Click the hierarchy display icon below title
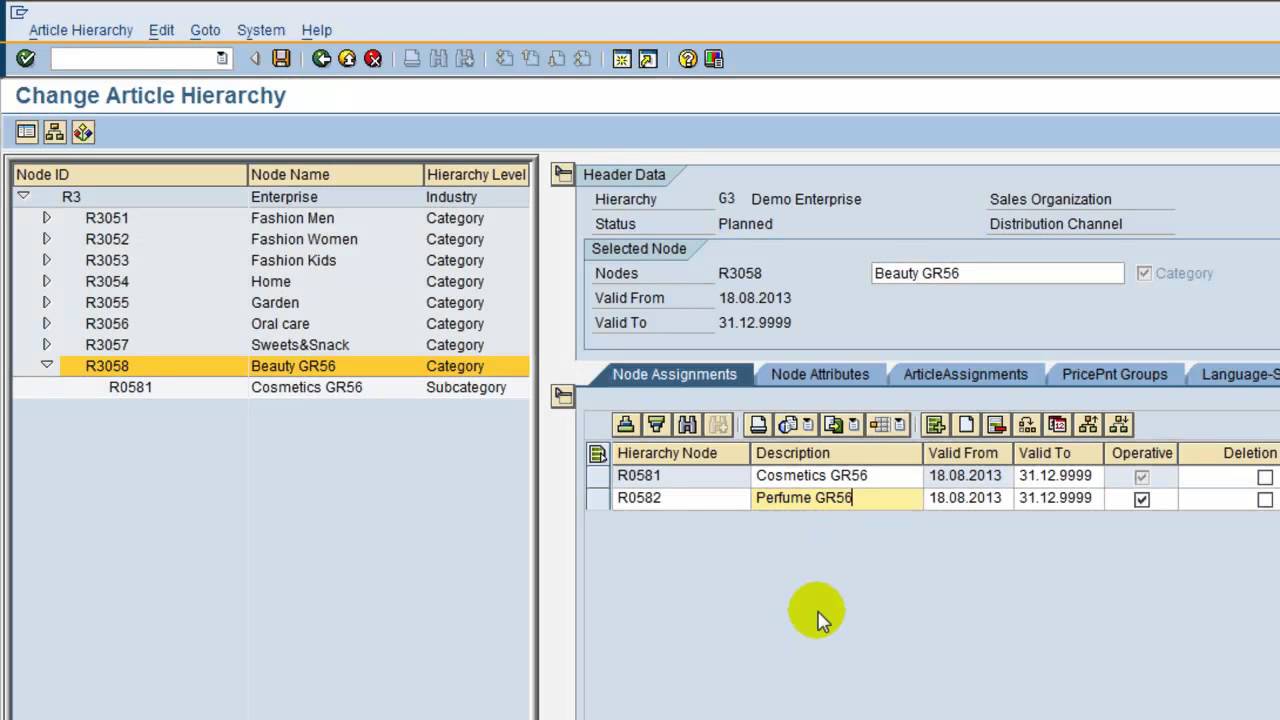This screenshot has width=1280, height=720. click(x=54, y=132)
